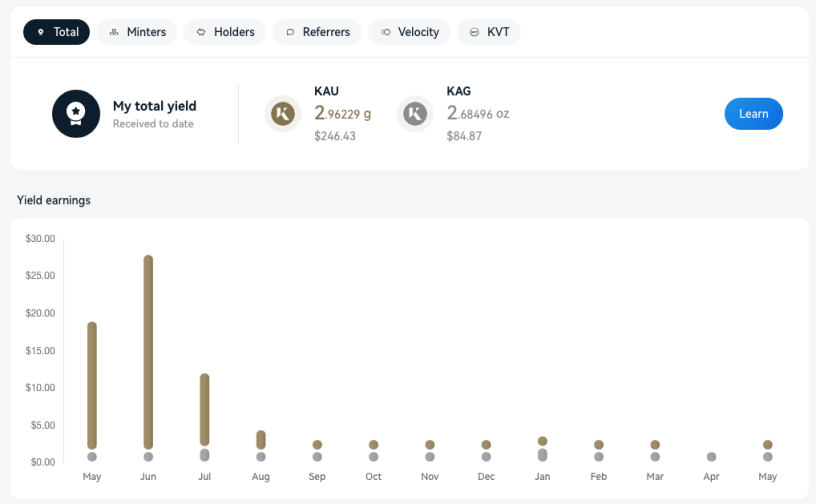Image resolution: width=816 pixels, height=504 pixels.
Task: Switch to the Minters tab
Action: point(137,32)
